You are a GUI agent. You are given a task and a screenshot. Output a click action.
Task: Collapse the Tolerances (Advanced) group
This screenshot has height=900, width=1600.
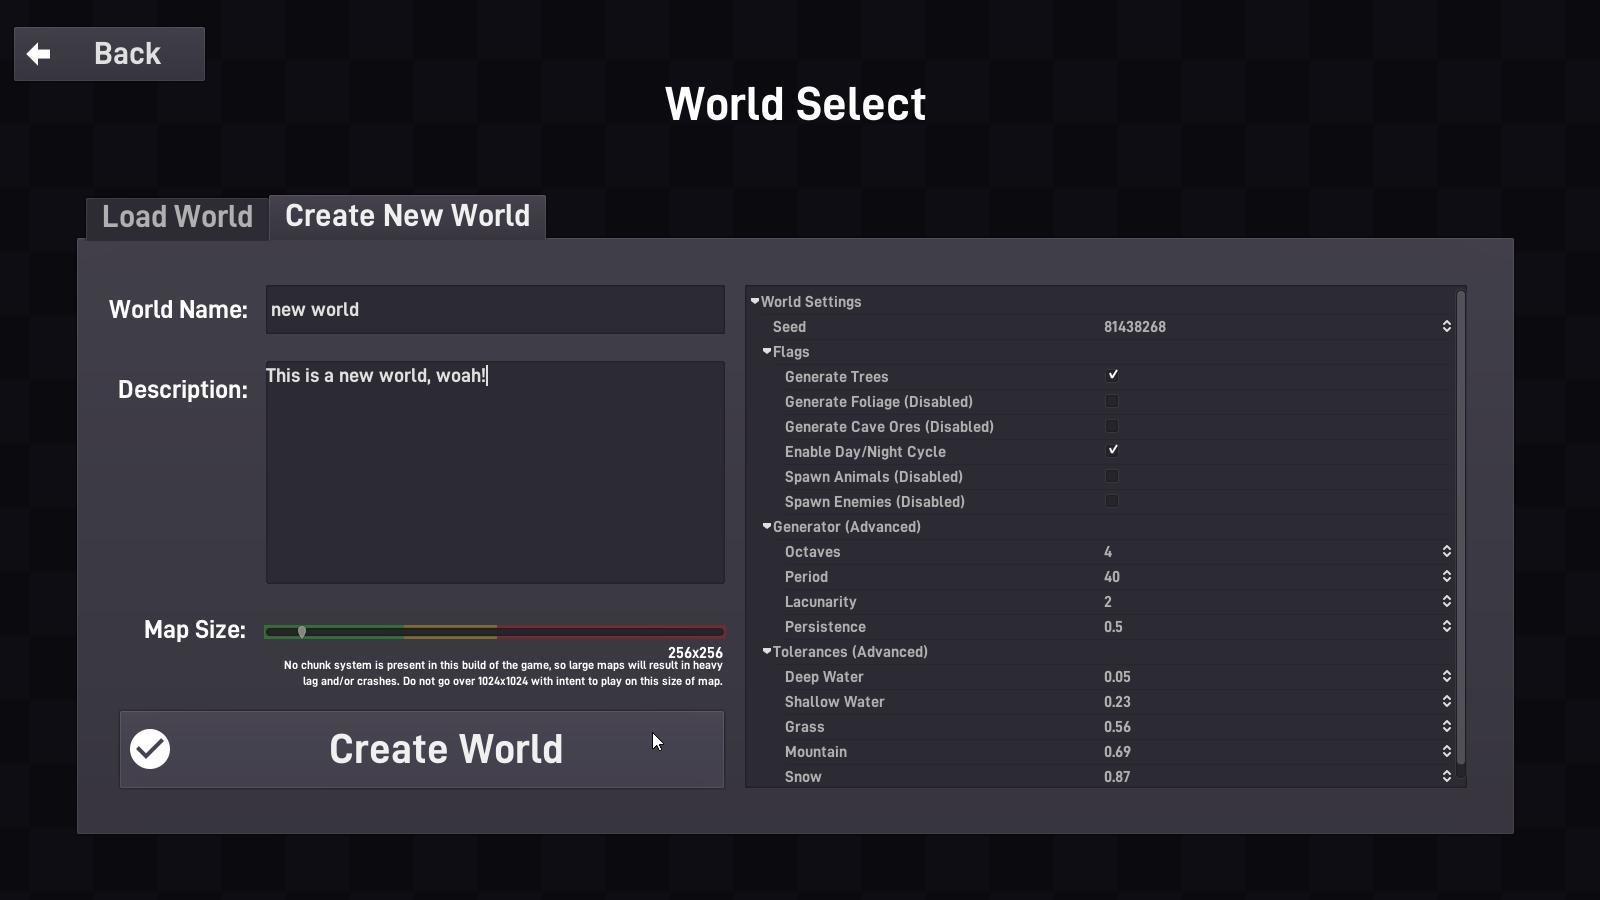point(767,652)
